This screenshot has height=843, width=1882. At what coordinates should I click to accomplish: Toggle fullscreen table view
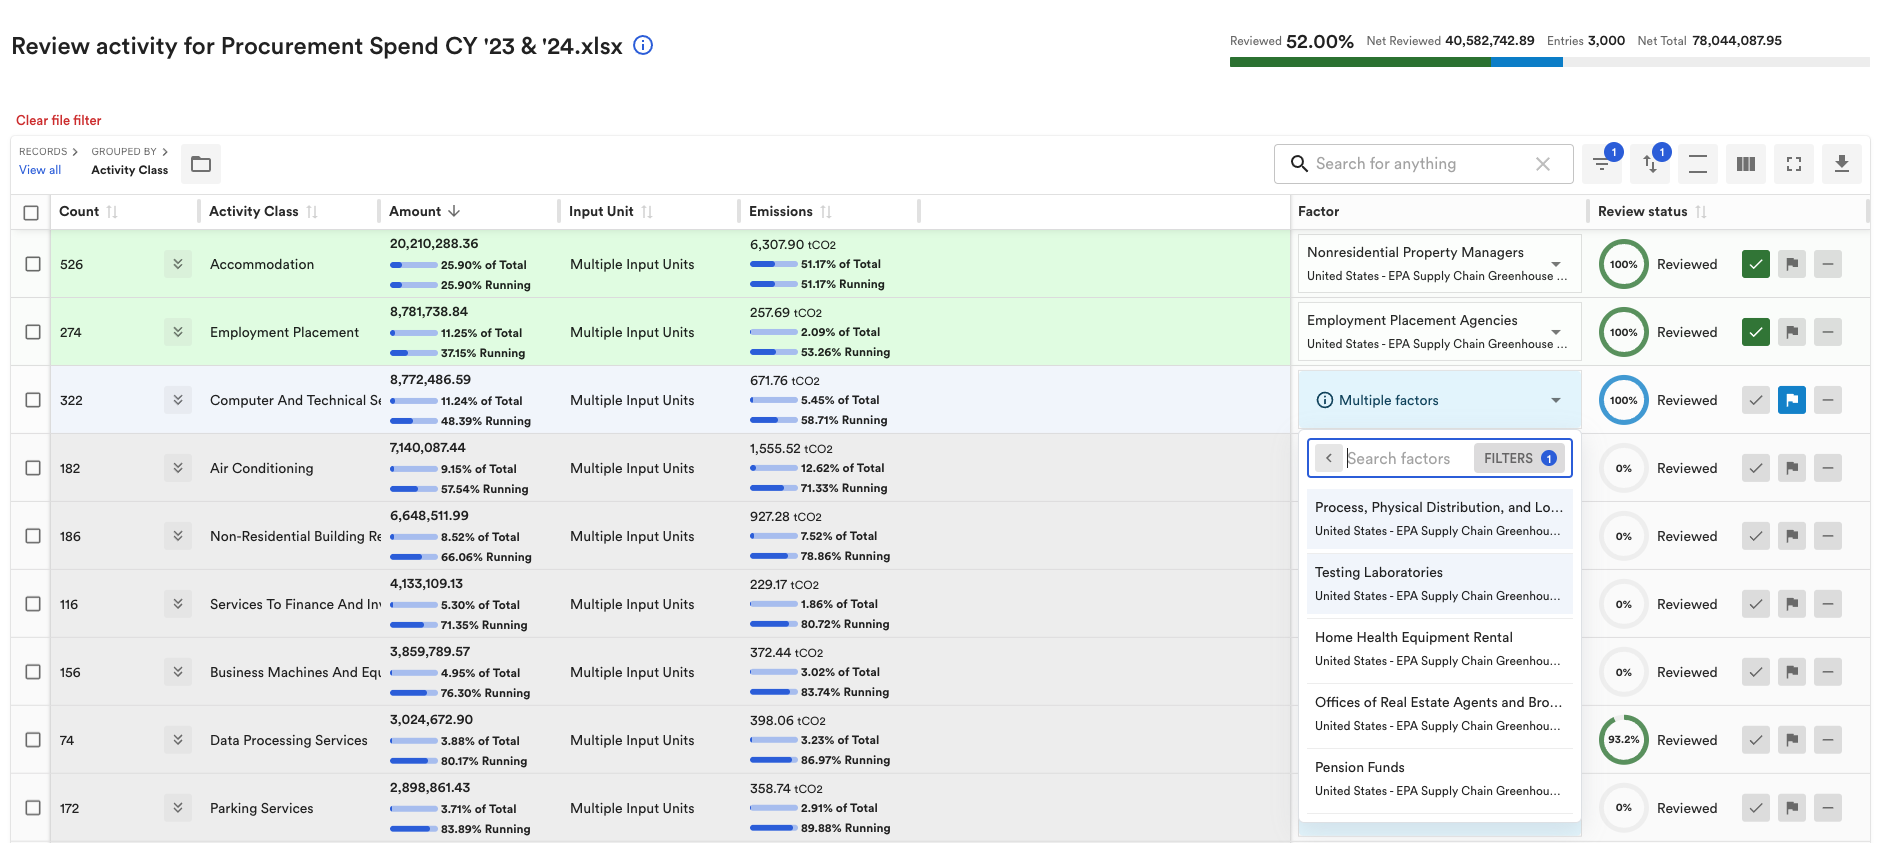pos(1794,164)
